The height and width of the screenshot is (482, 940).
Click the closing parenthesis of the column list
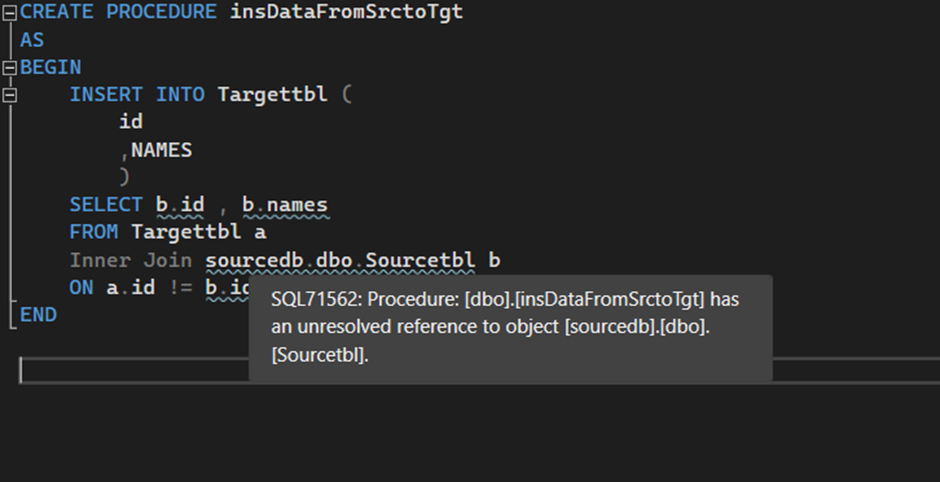point(124,177)
